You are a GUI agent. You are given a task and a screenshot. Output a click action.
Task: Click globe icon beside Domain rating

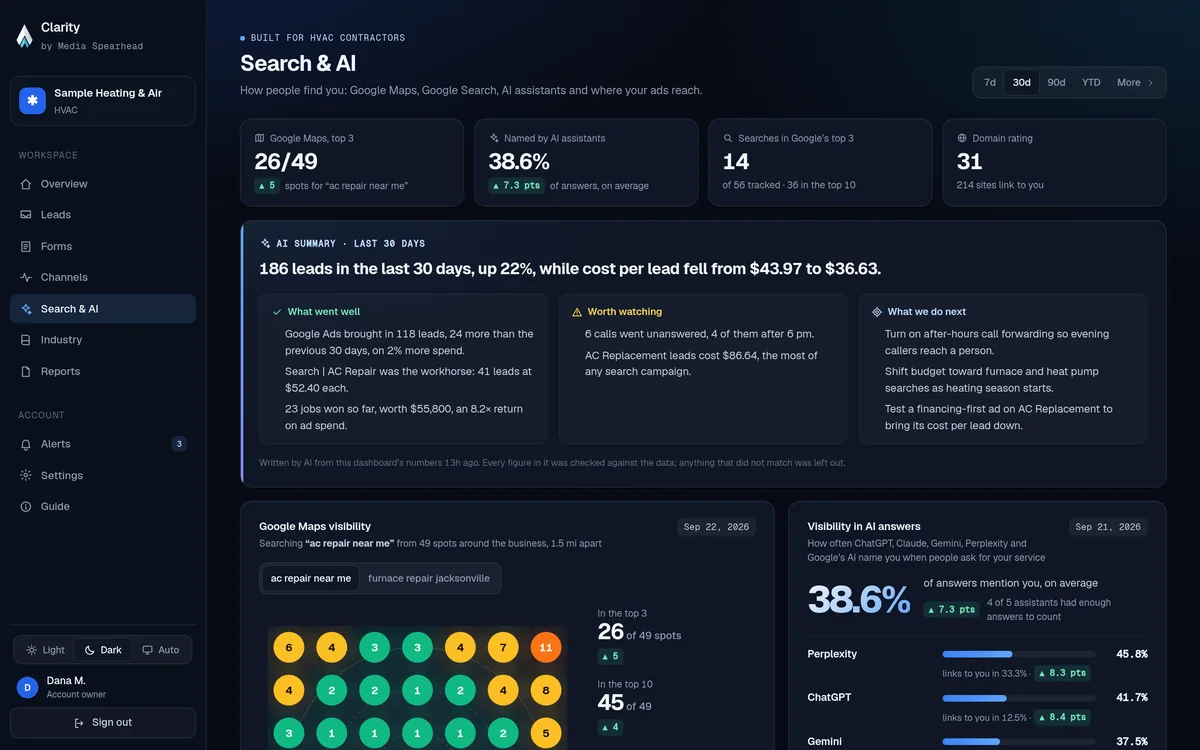coord(962,138)
